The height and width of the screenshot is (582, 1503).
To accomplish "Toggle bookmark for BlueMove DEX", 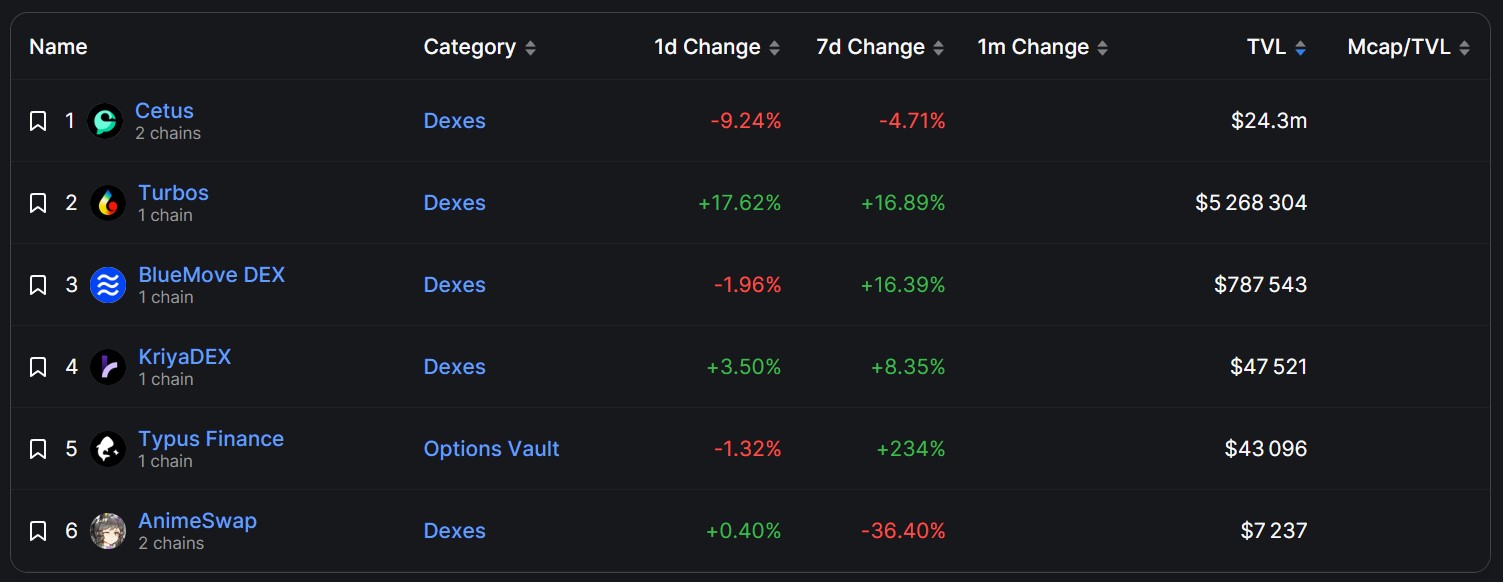I will pos(38,285).
